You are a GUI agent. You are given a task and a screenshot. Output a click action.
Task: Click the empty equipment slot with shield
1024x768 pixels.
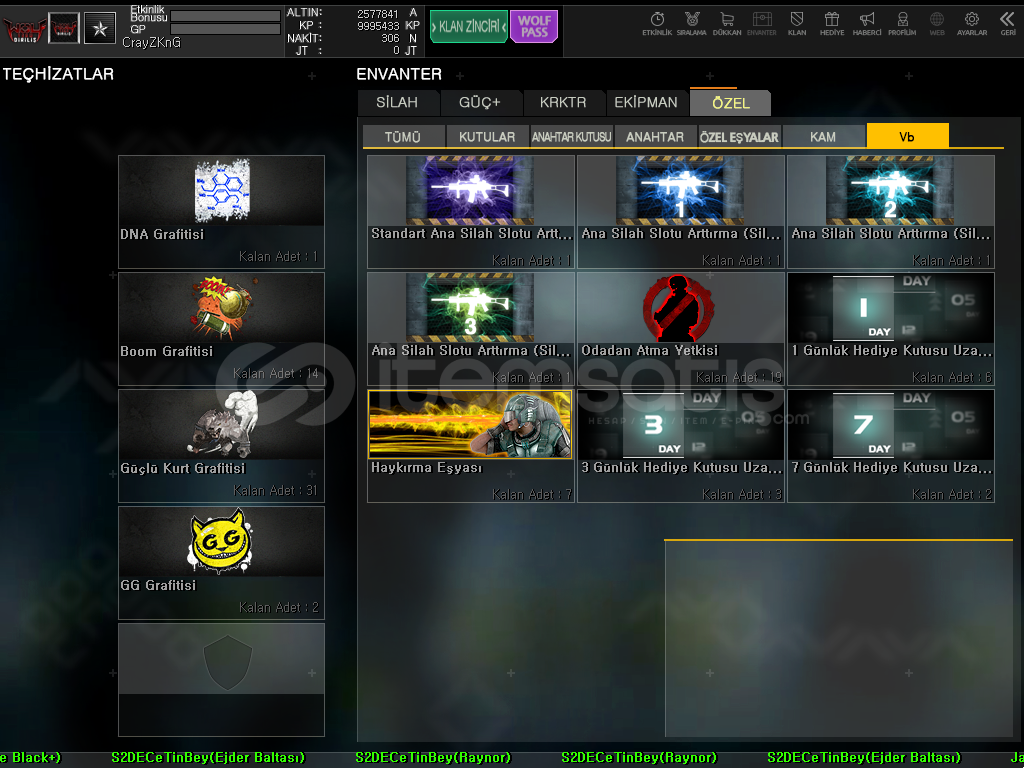point(221,679)
